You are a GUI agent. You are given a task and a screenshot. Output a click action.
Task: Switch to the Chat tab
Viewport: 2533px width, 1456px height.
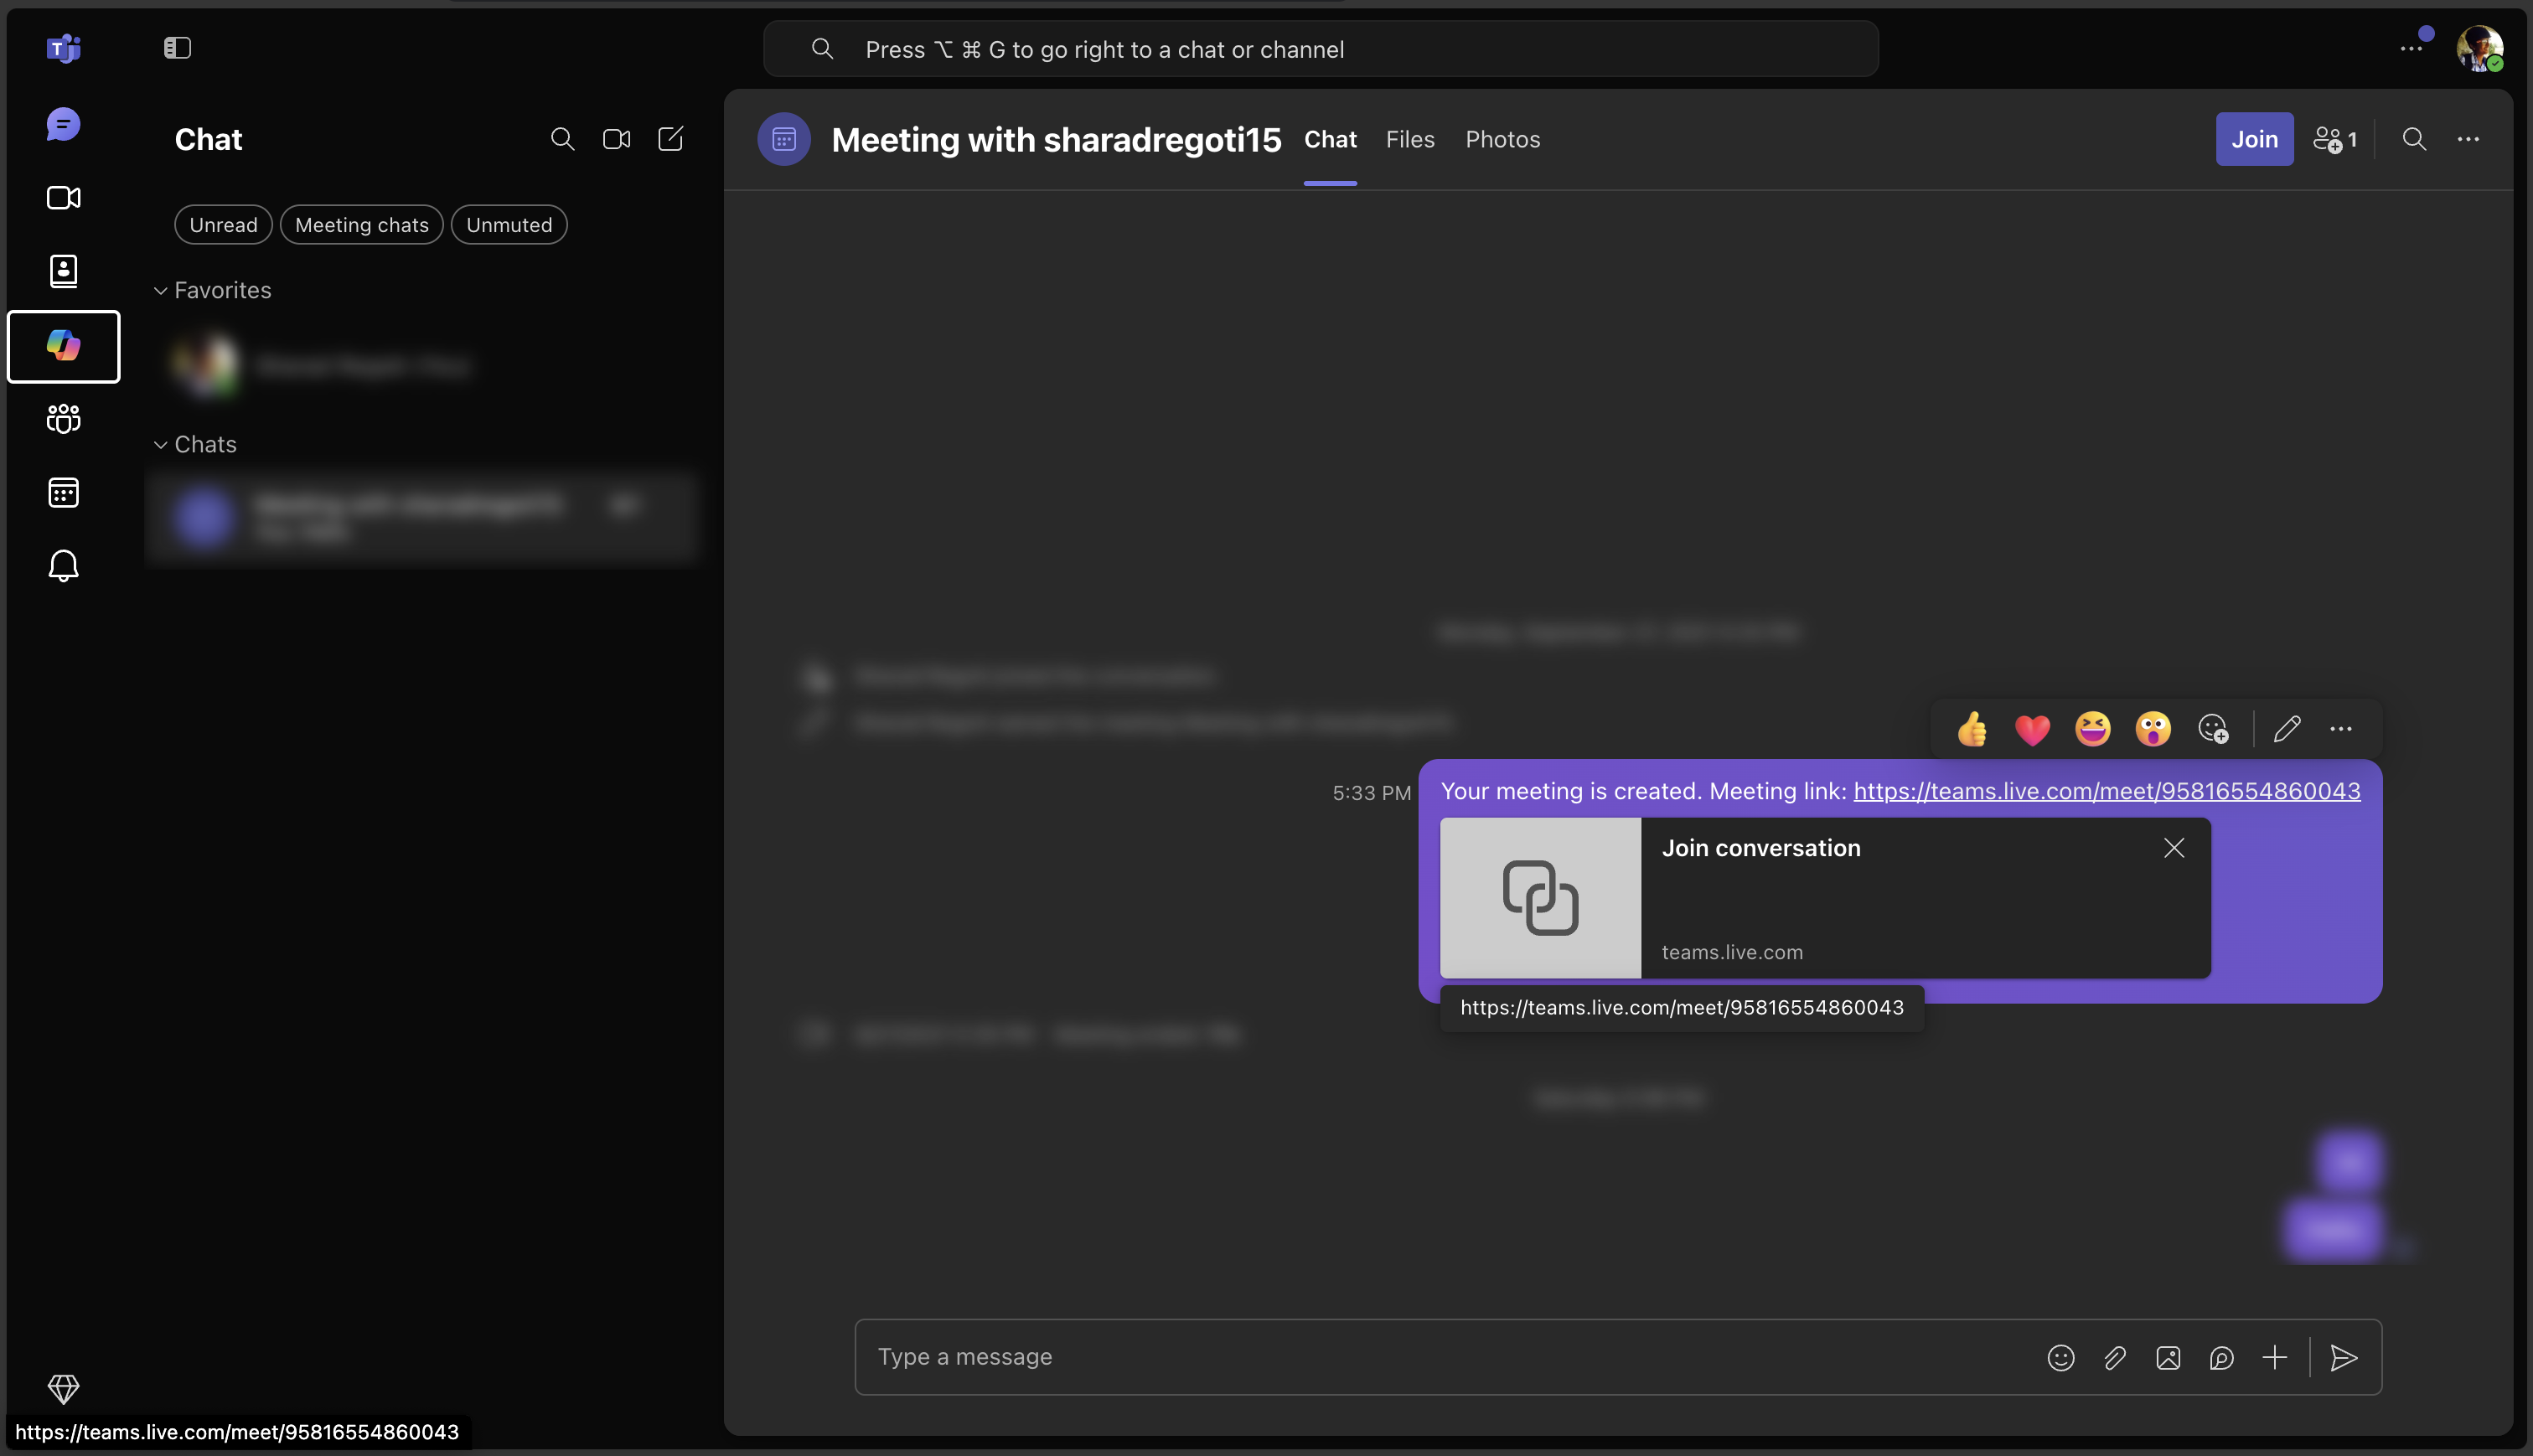click(x=1330, y=139)
